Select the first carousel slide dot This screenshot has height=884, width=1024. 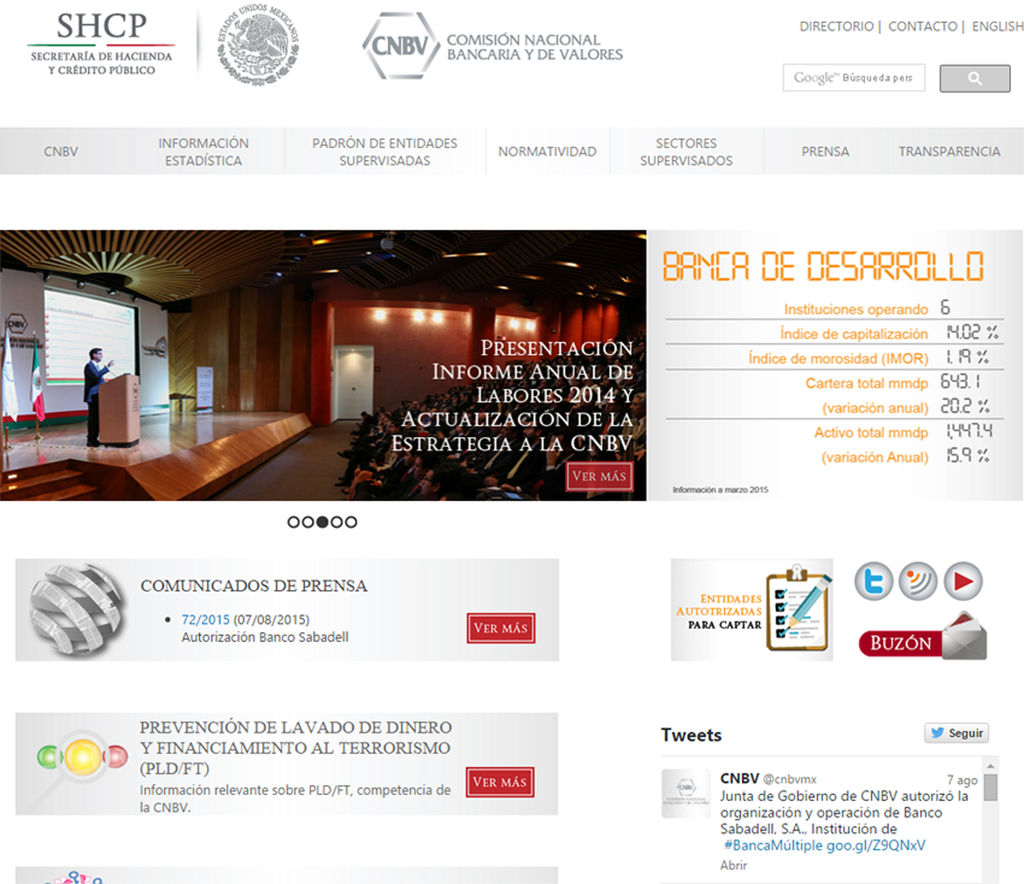[294, 522]
